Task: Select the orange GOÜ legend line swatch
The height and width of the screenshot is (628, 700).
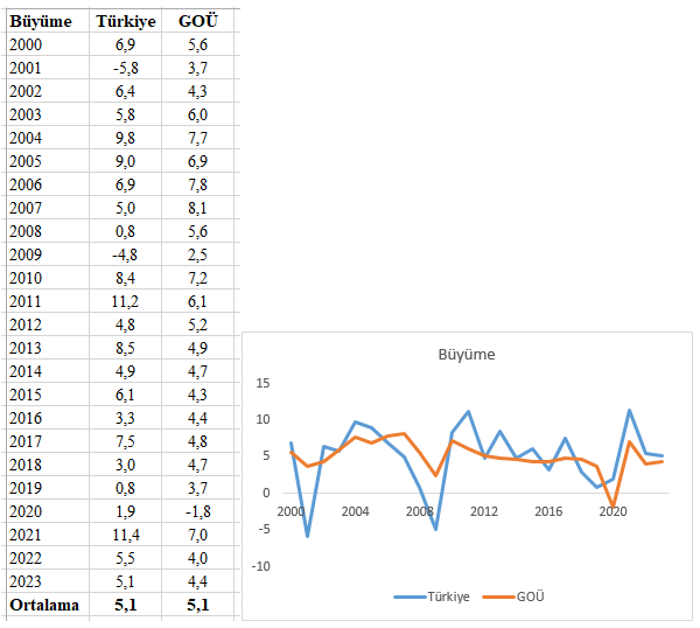Action: coord(496,596)
